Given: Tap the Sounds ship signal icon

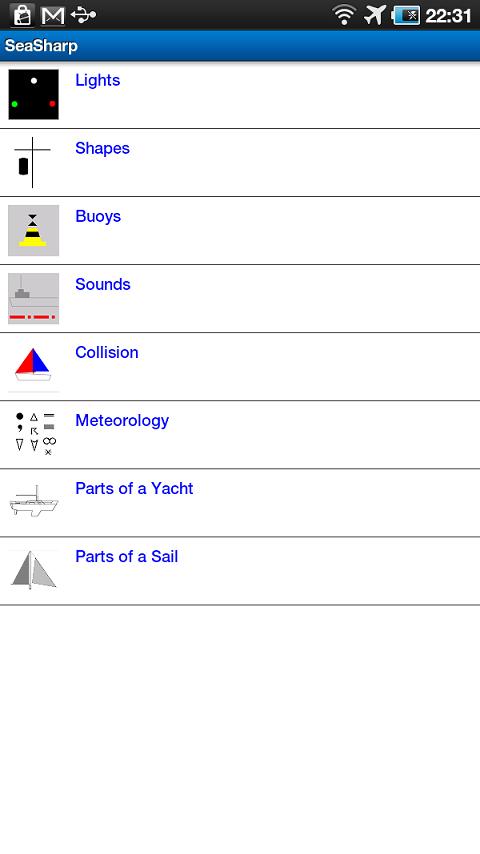Looking at the screenshot, I should pos(33,298).
